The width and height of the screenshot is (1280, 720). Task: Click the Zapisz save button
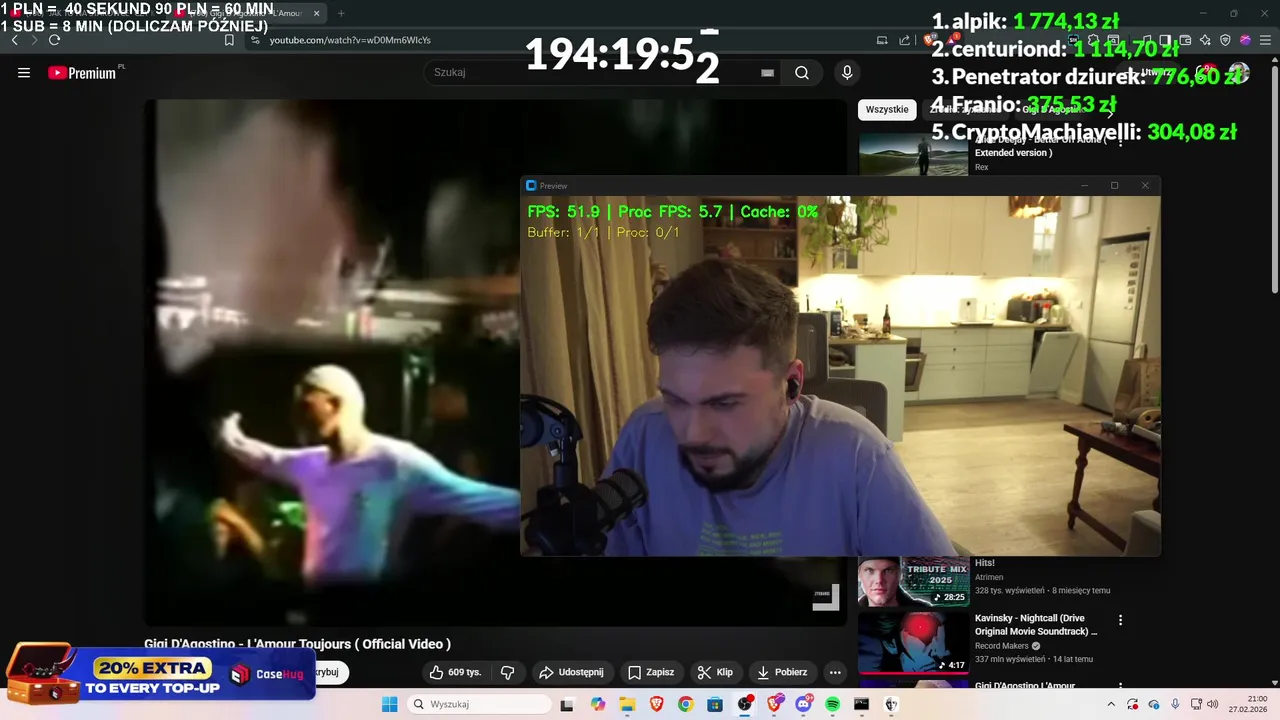click(x=650, y=672)
